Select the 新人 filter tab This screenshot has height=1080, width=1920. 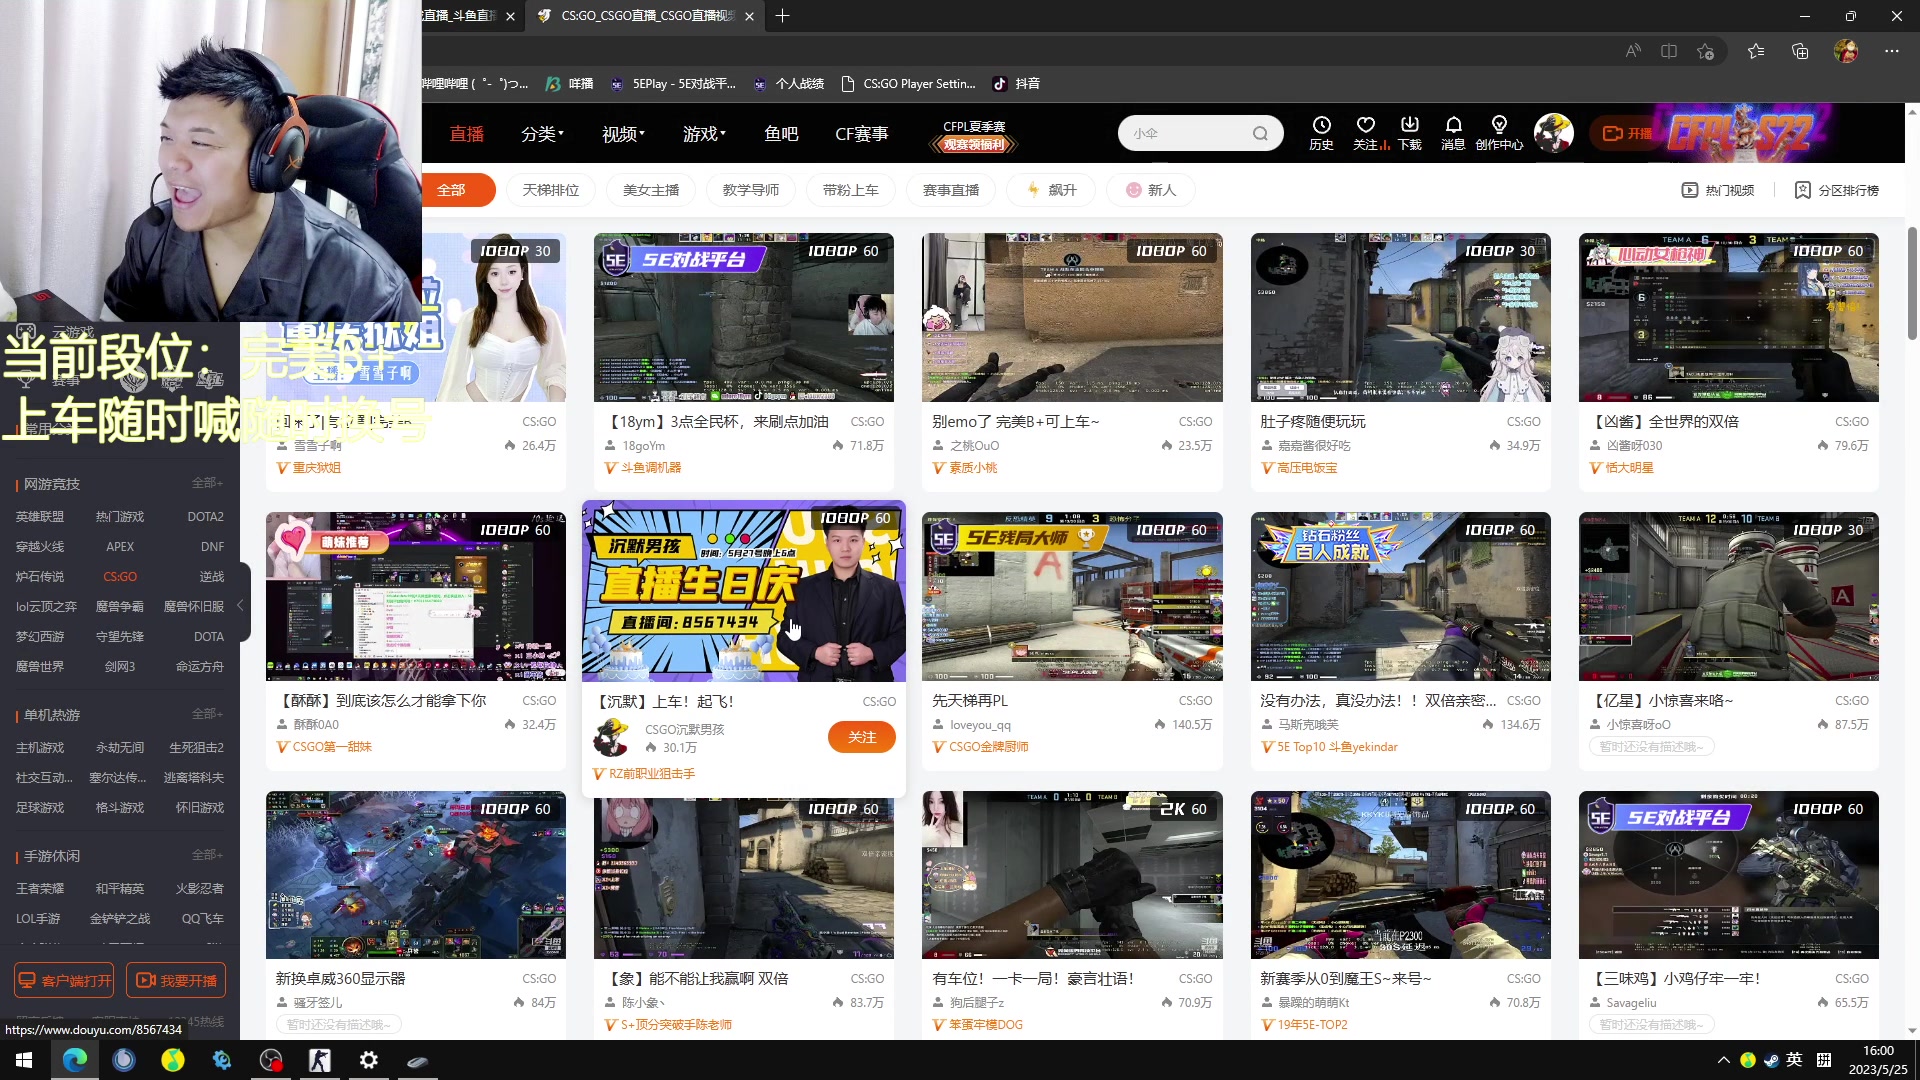1151,190
